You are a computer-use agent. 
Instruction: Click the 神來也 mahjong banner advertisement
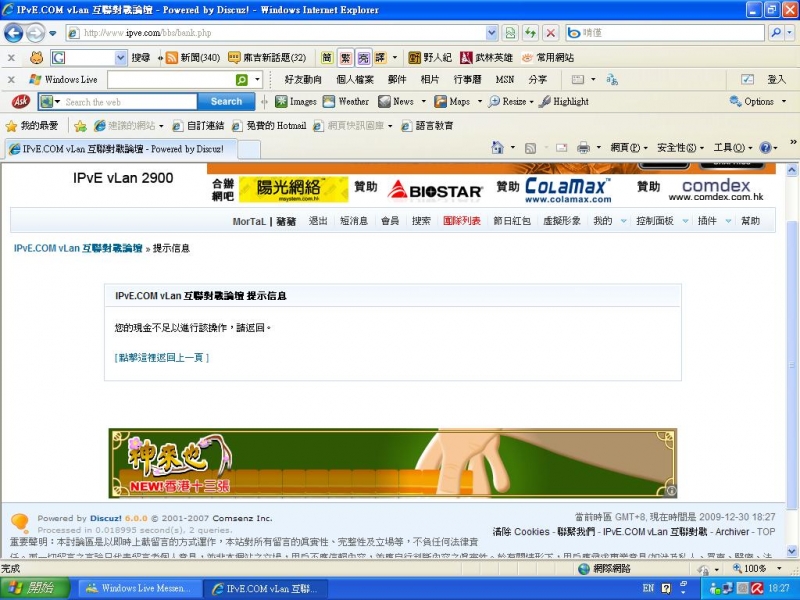393,463
